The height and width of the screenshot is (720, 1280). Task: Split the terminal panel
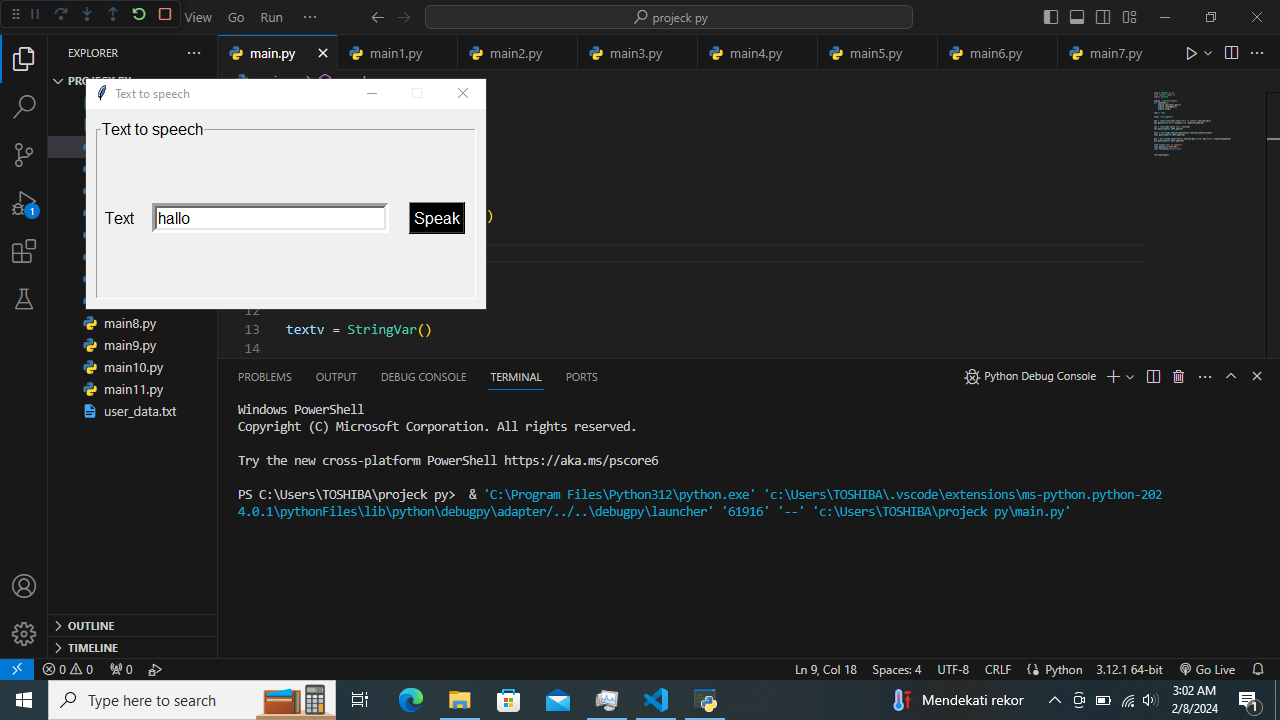(x=1153, y=377)
